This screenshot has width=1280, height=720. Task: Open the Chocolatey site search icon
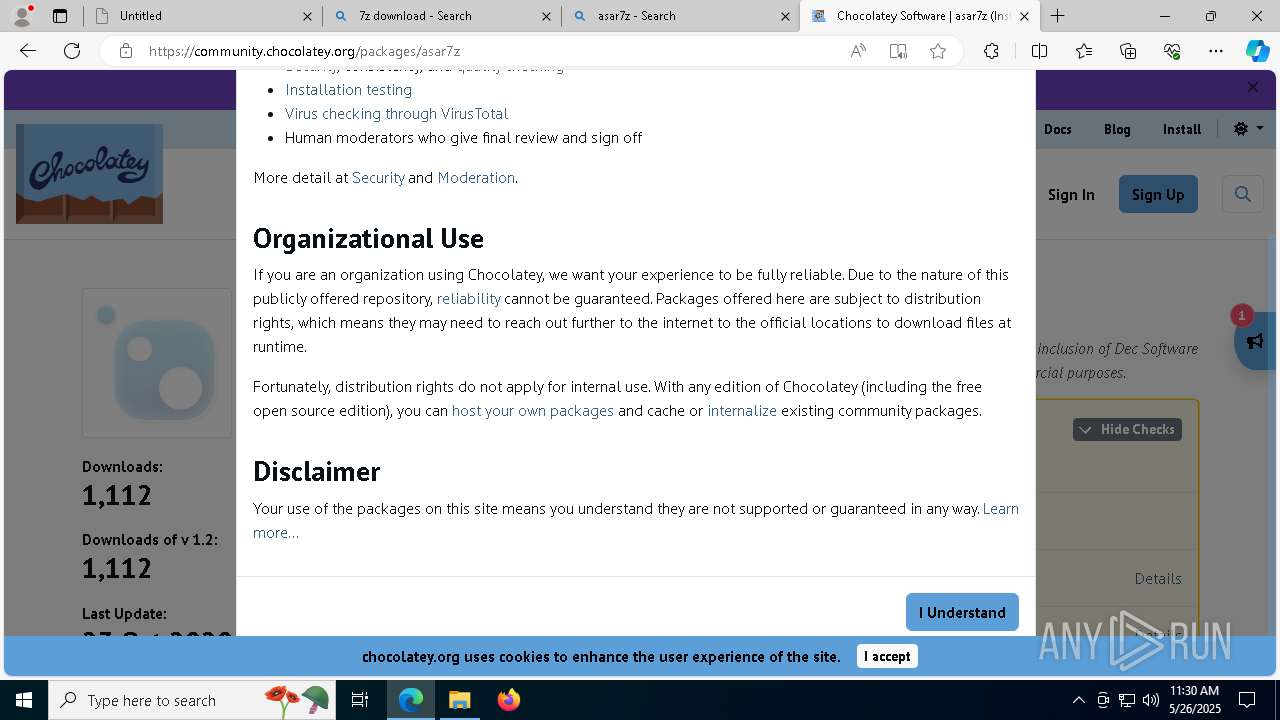1243,194
